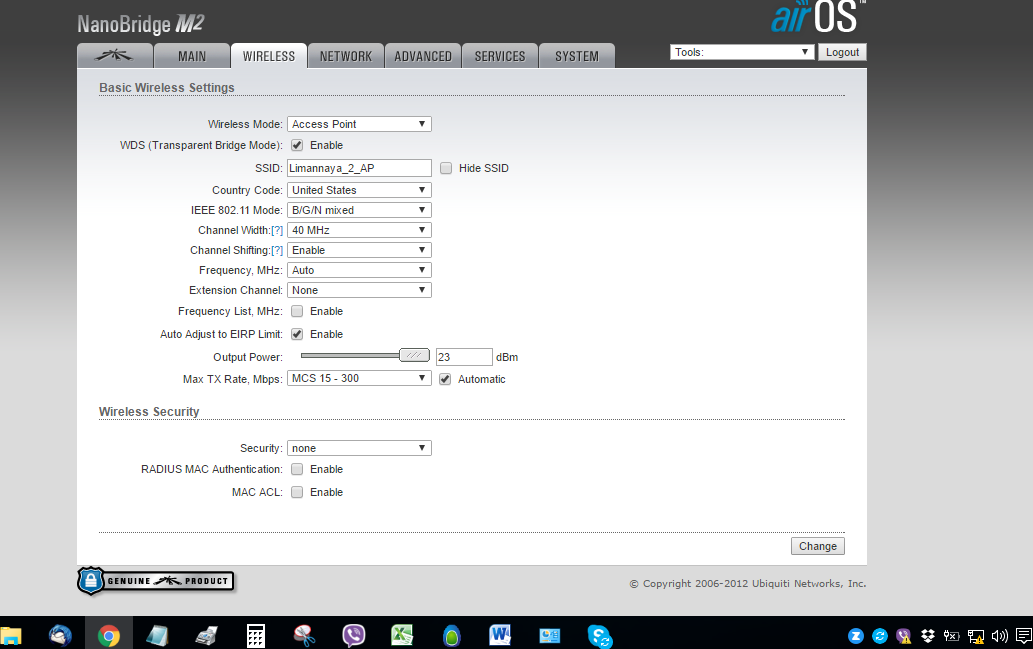The width and height of the screenshot is (1033, 649).
Task: Open the WIRELESS tab
Action: coord(269,56)
